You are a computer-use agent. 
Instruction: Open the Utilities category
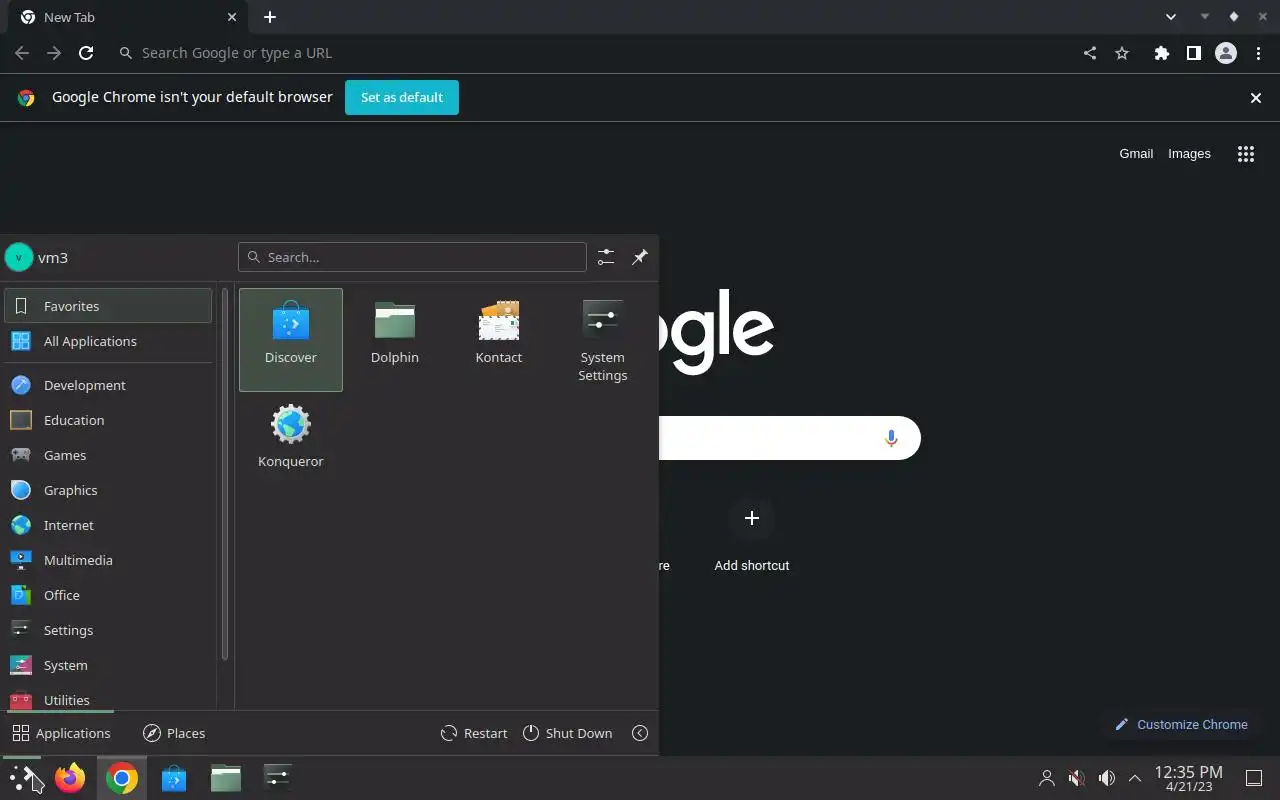[108, 698]
